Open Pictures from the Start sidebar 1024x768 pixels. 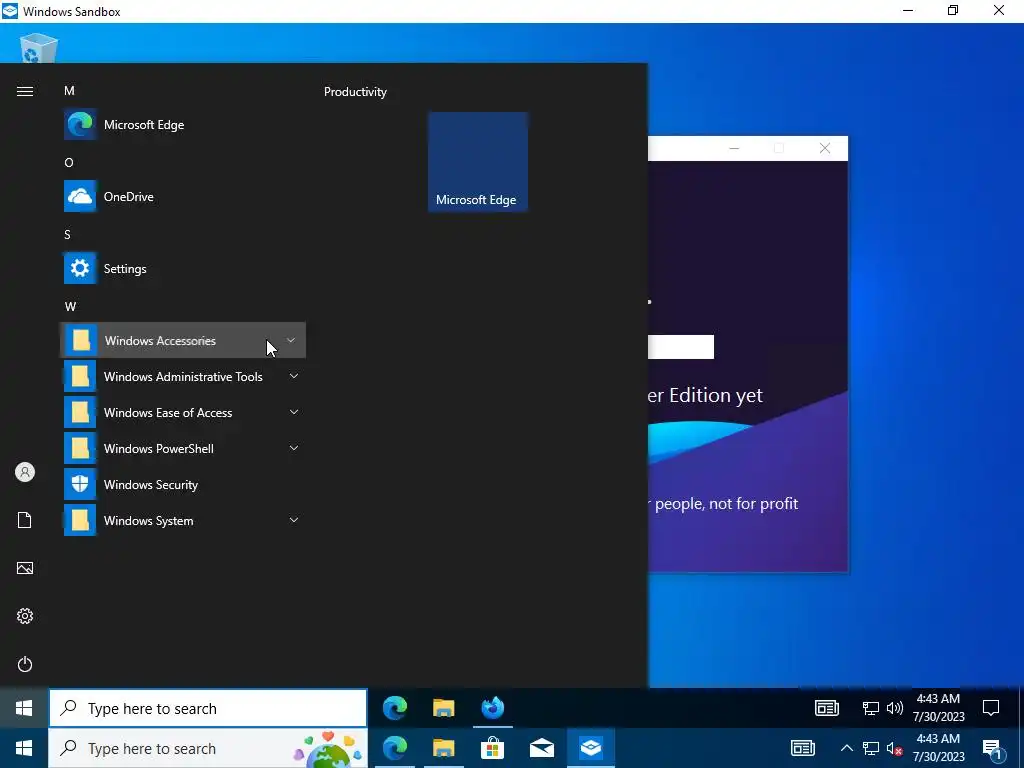[25, 568]
